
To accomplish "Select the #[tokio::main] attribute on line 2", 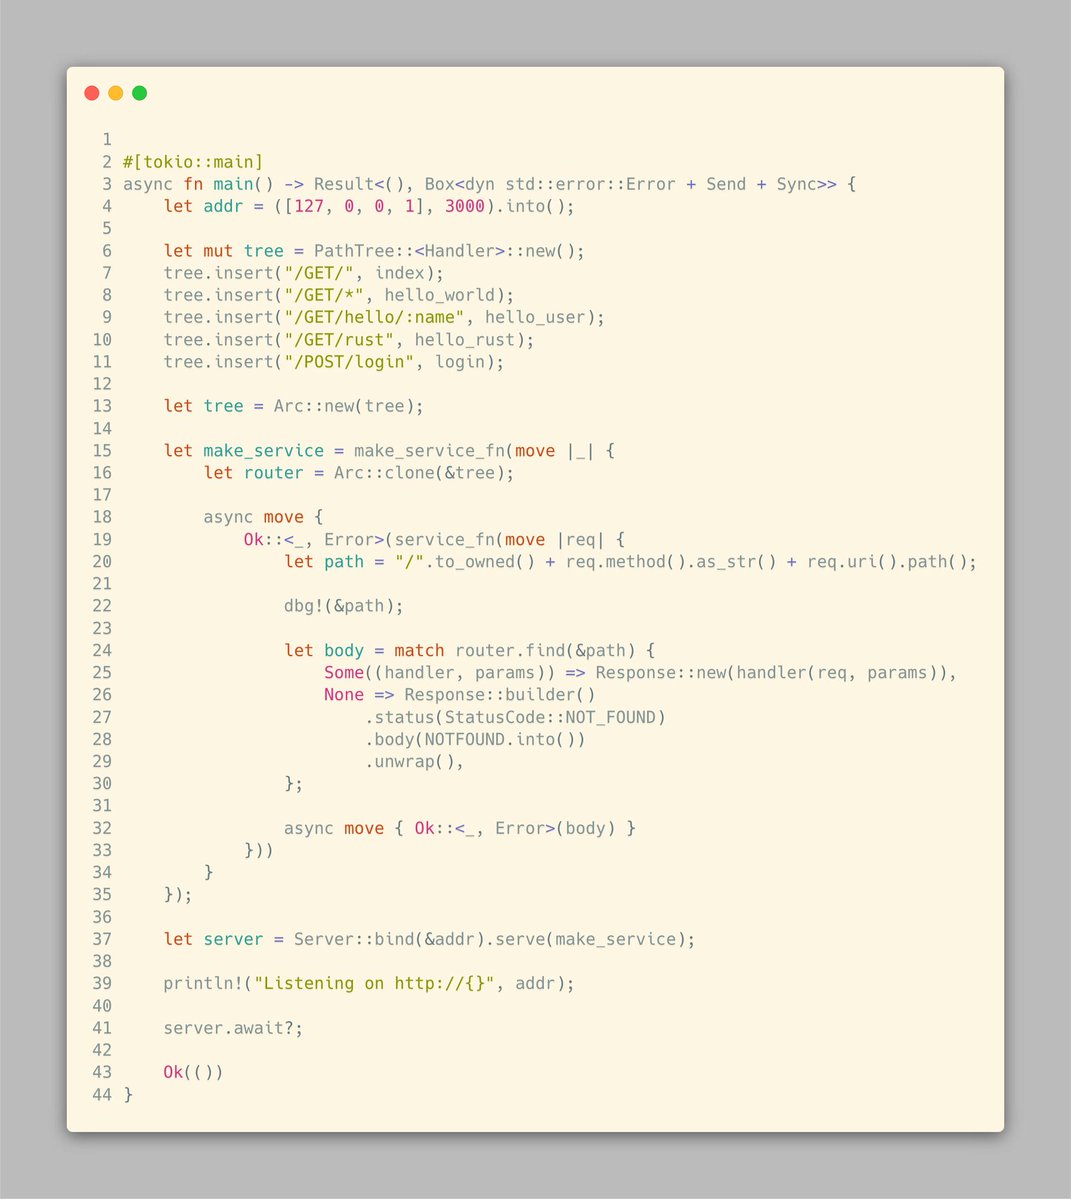I will [x=192, y=161].
